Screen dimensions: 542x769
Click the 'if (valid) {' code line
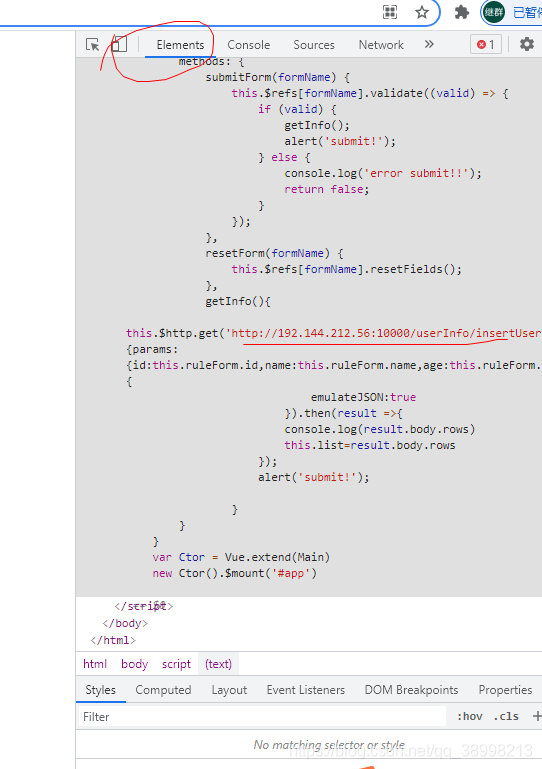pyautogui.click(x=297, y=109)
